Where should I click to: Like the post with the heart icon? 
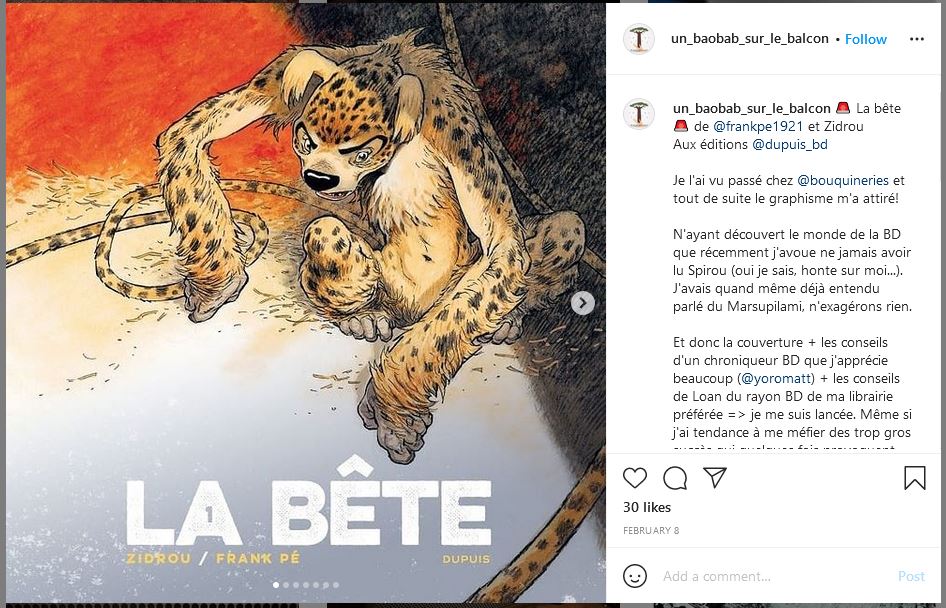pyautogui.click(x=635, y=478)
